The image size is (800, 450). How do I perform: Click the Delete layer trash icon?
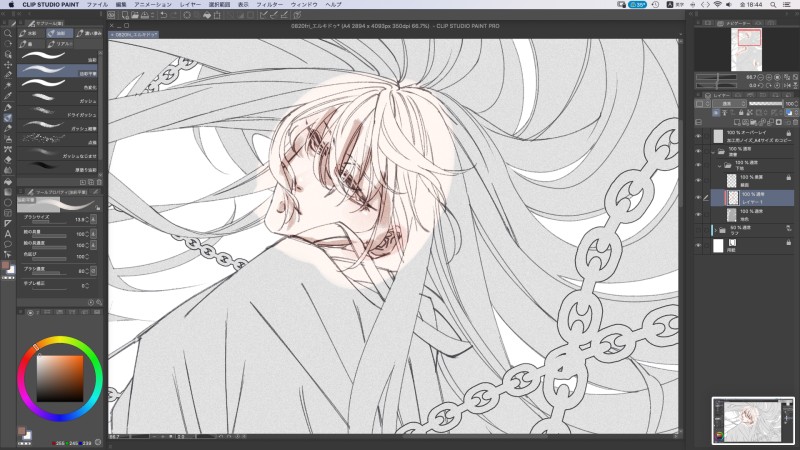(x=795, y=122)
